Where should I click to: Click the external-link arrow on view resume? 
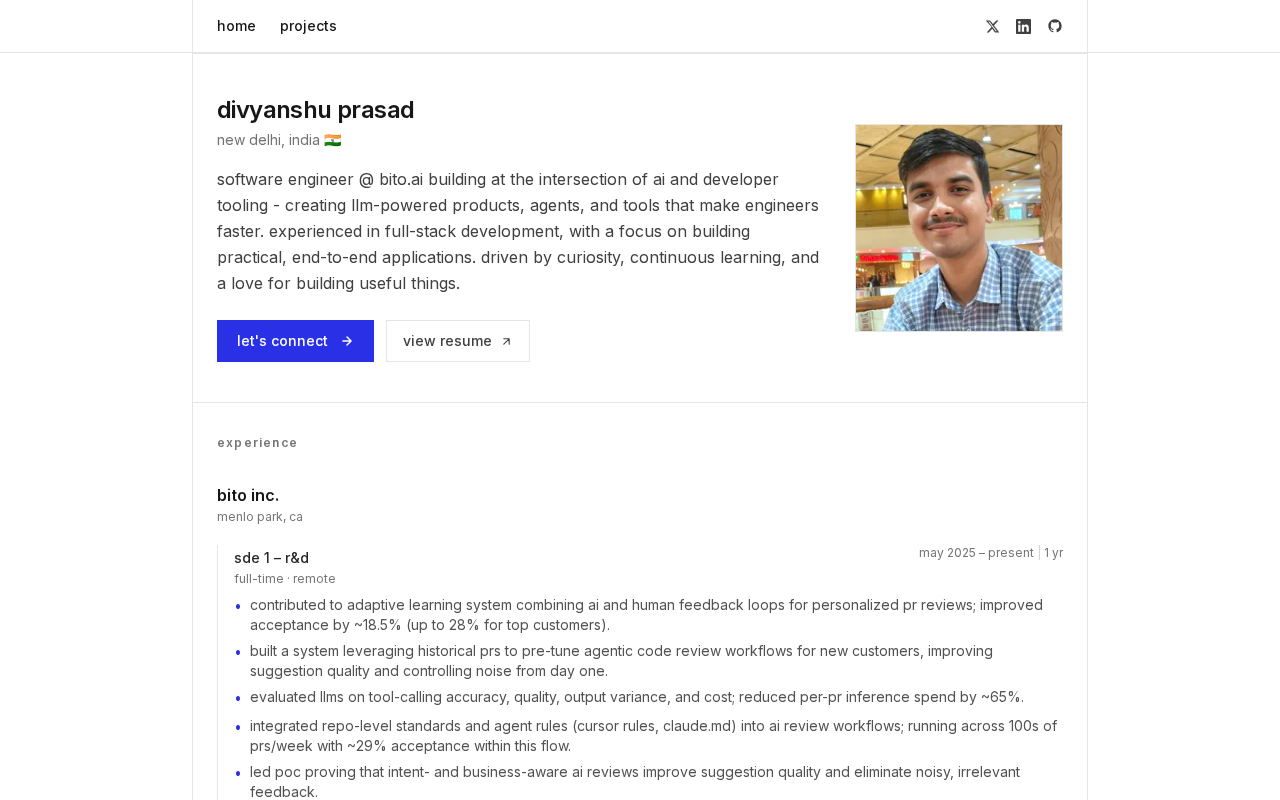click(x=506, y=342)
